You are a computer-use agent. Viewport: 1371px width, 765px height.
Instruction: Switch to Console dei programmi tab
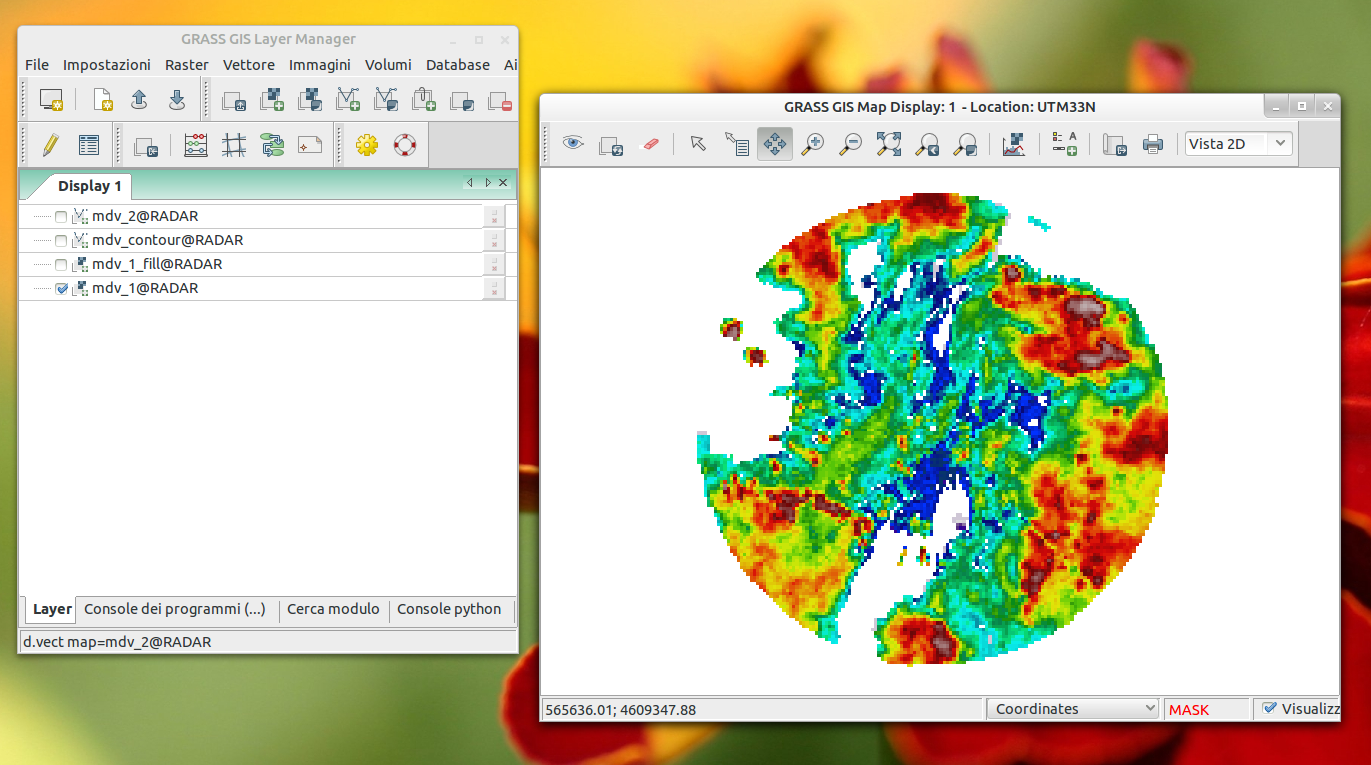(175, 609)
